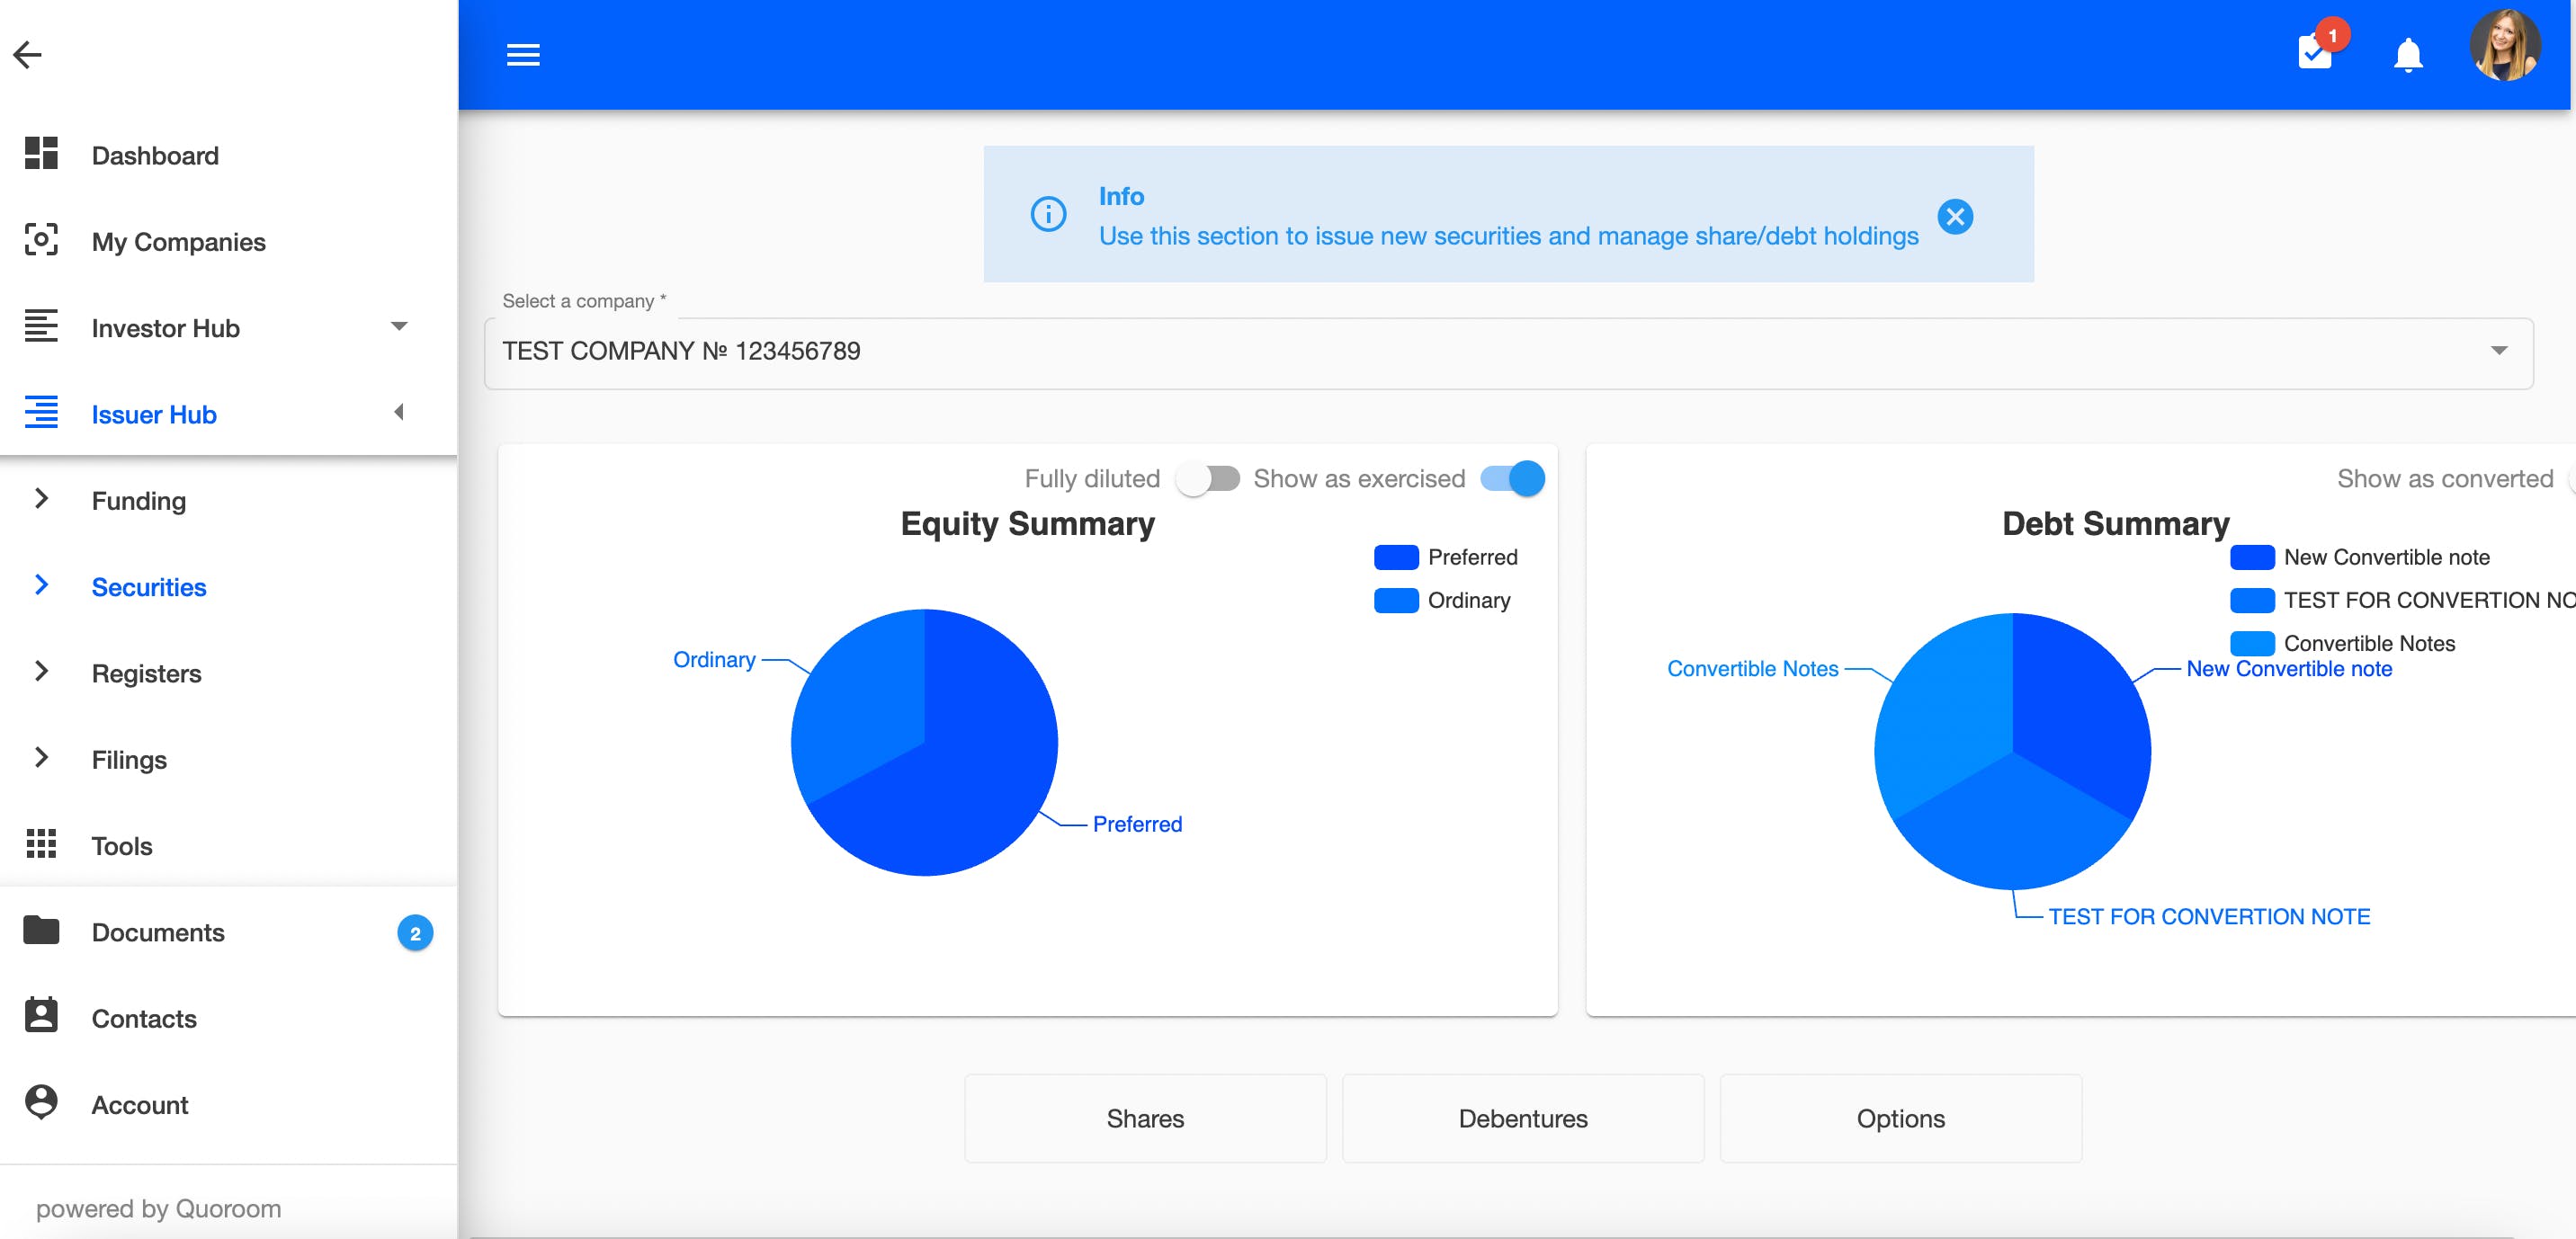Click the My Companies icon
The image size is (2576, 1239).
[41, 240]
